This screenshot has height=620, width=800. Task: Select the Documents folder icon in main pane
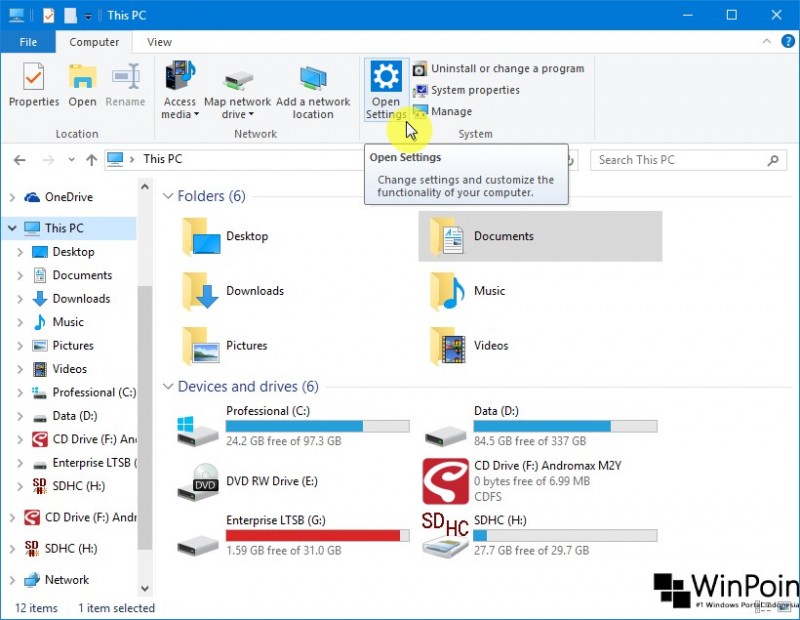(x=447, y=236)
